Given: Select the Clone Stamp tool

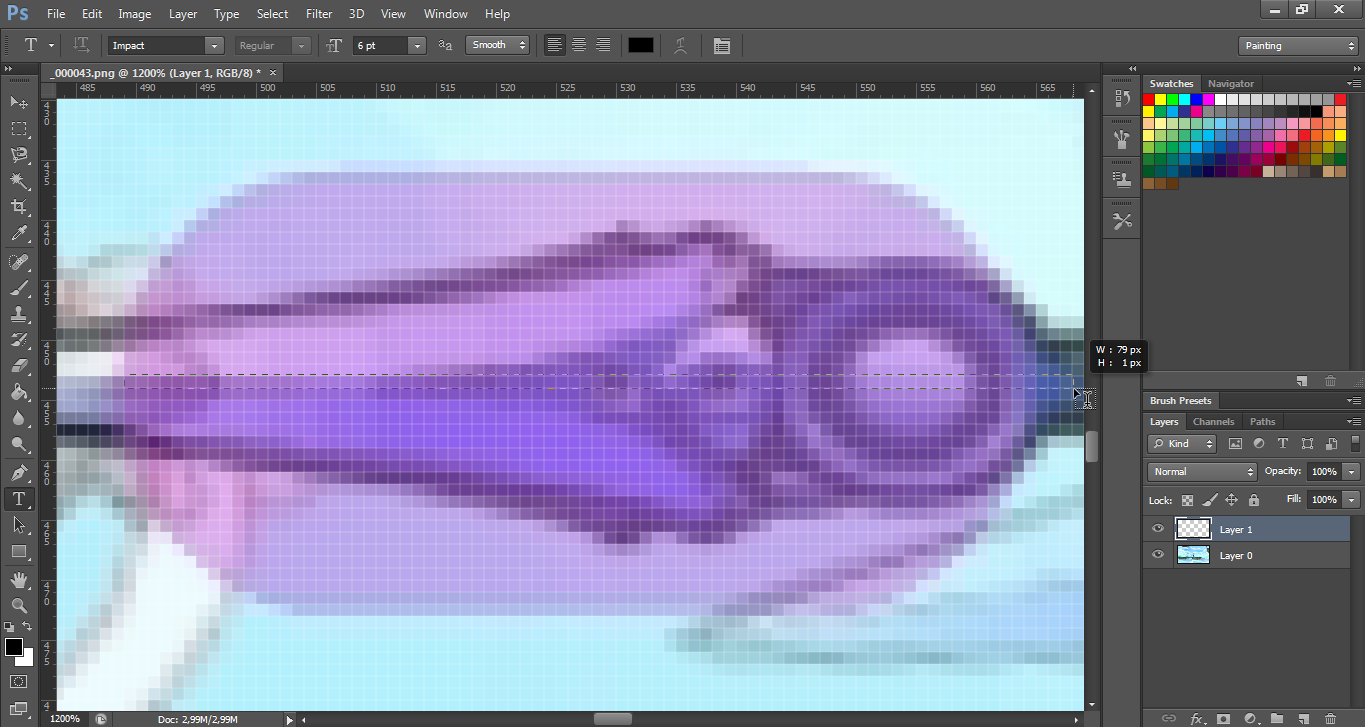Looking at the screenshot, I should click(x=19, y=314).
